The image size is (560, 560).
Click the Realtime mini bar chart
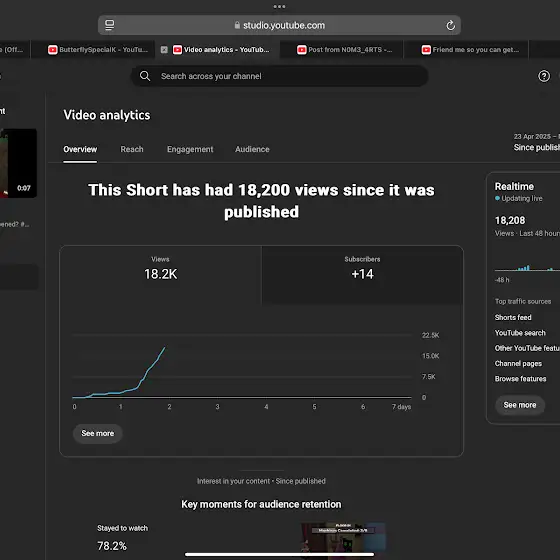click(x=527, y=268)
